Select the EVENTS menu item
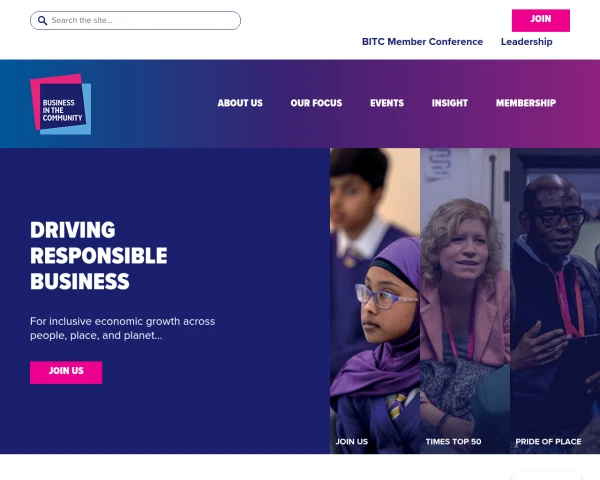This screenshot has width=600, height=480. click(x=387, y=103)
